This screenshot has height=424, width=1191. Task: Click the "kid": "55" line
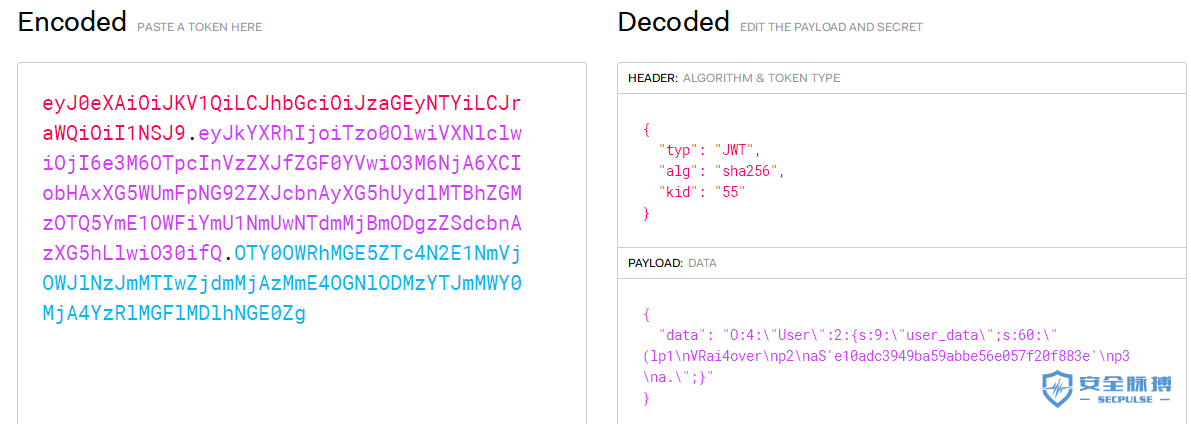703,193
